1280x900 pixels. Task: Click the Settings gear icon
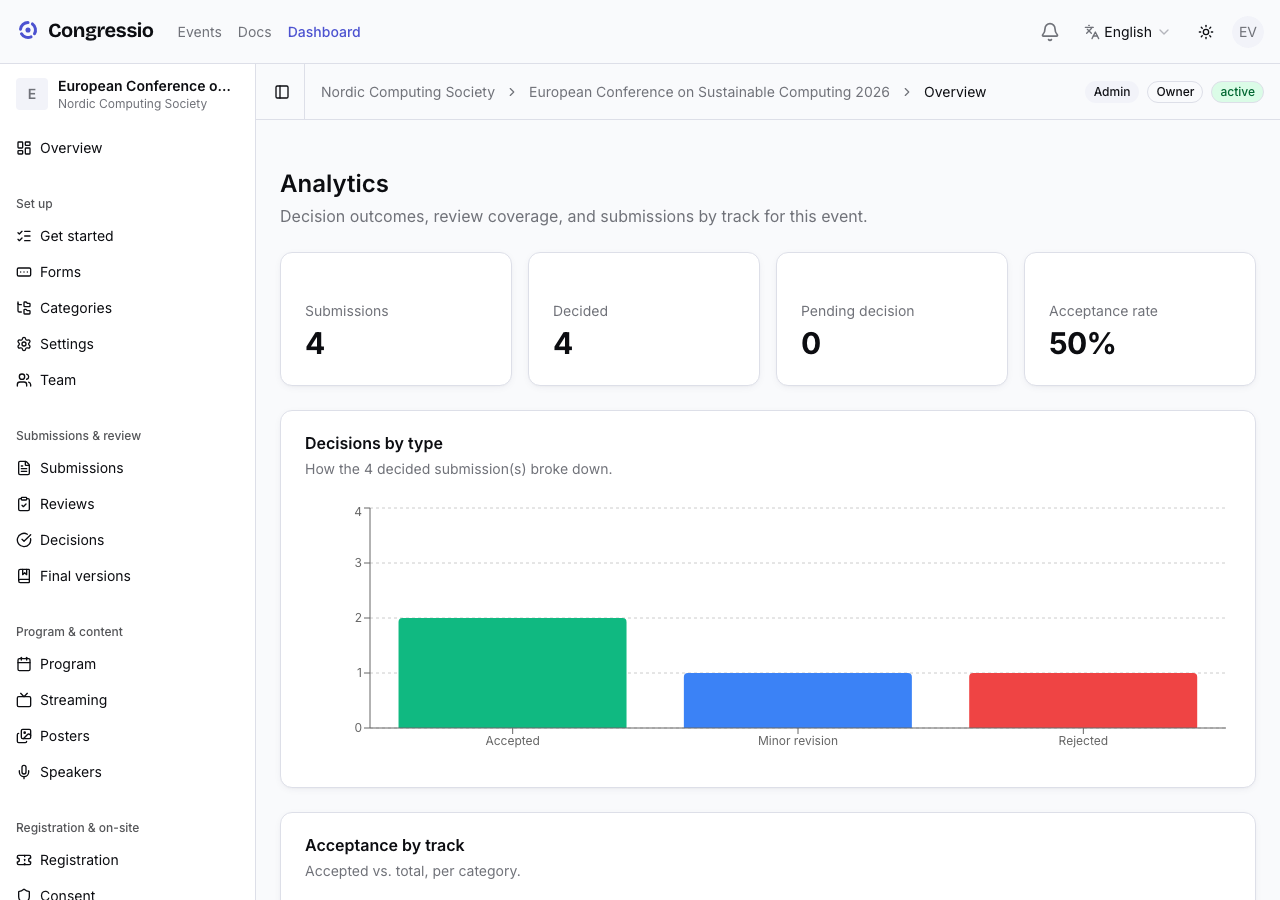click(24, 344)
